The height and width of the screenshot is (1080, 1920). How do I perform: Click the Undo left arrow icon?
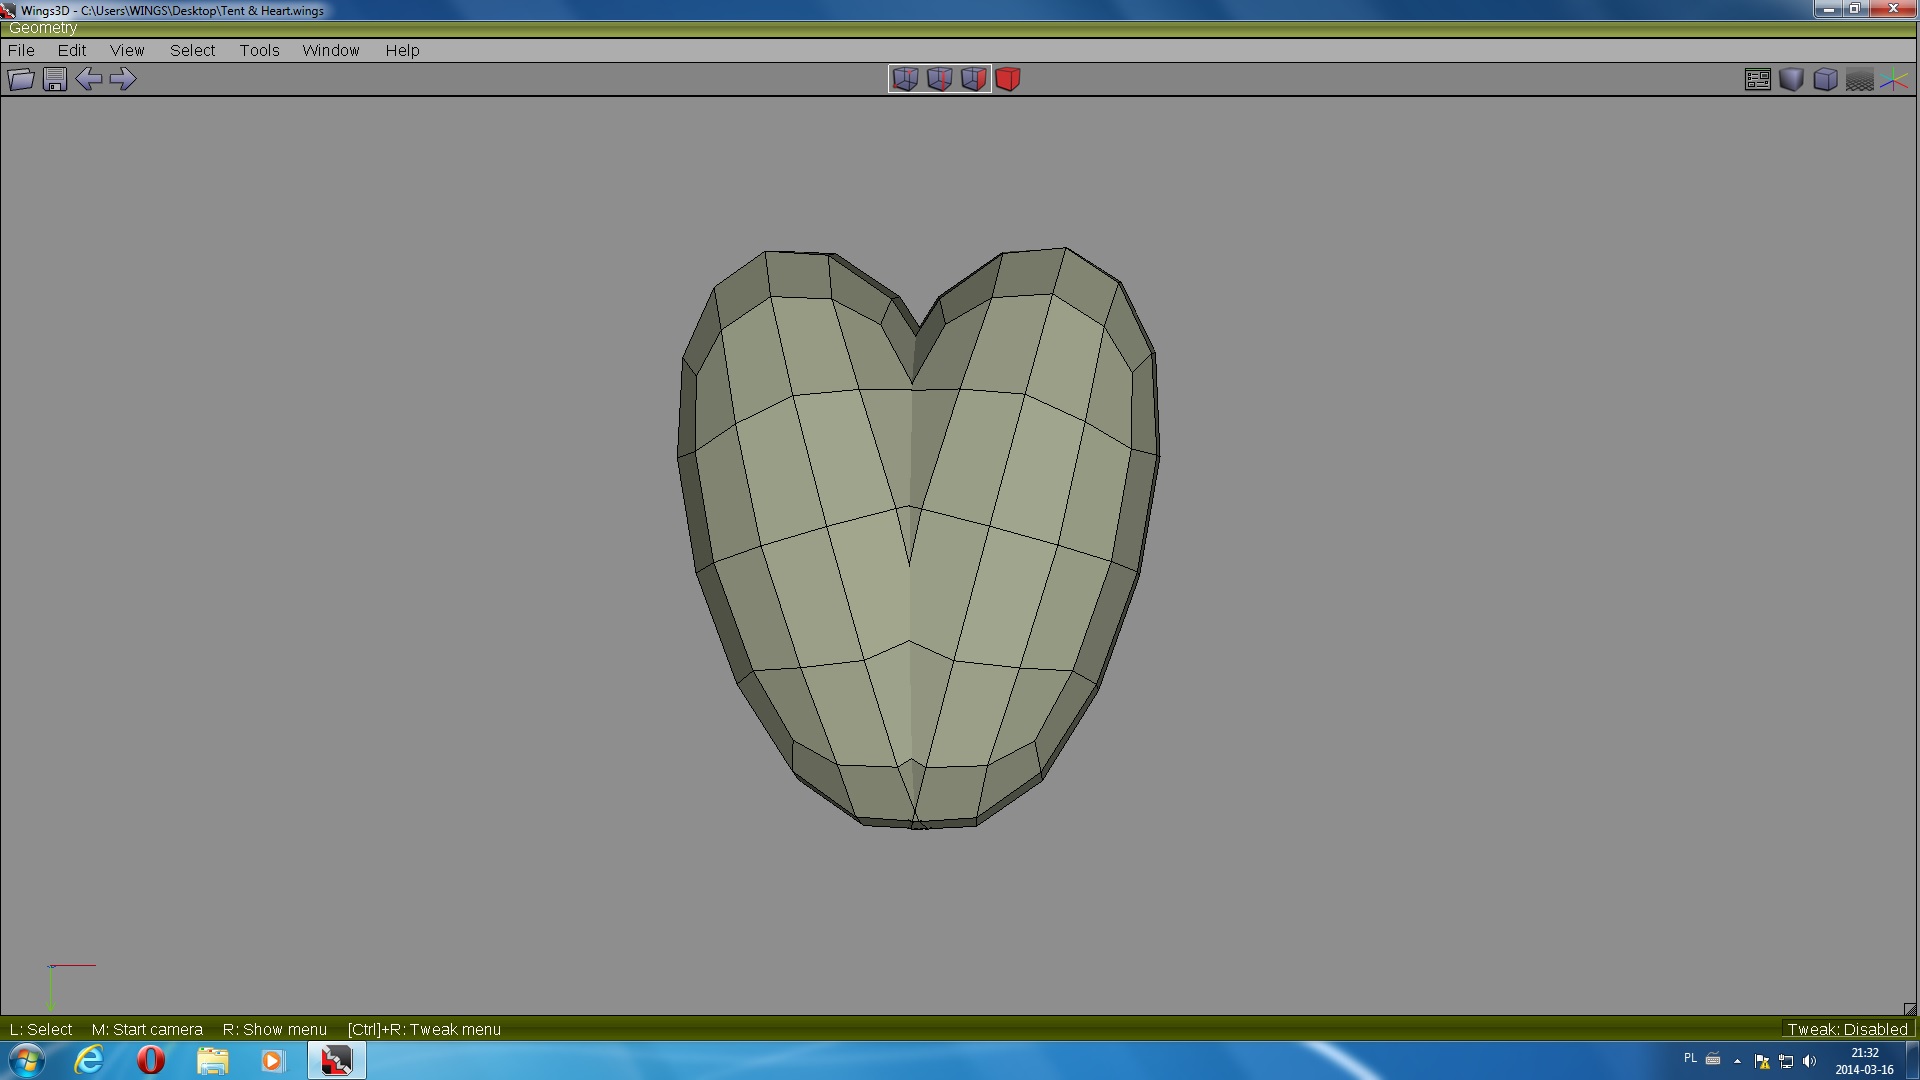click(88, 79)
